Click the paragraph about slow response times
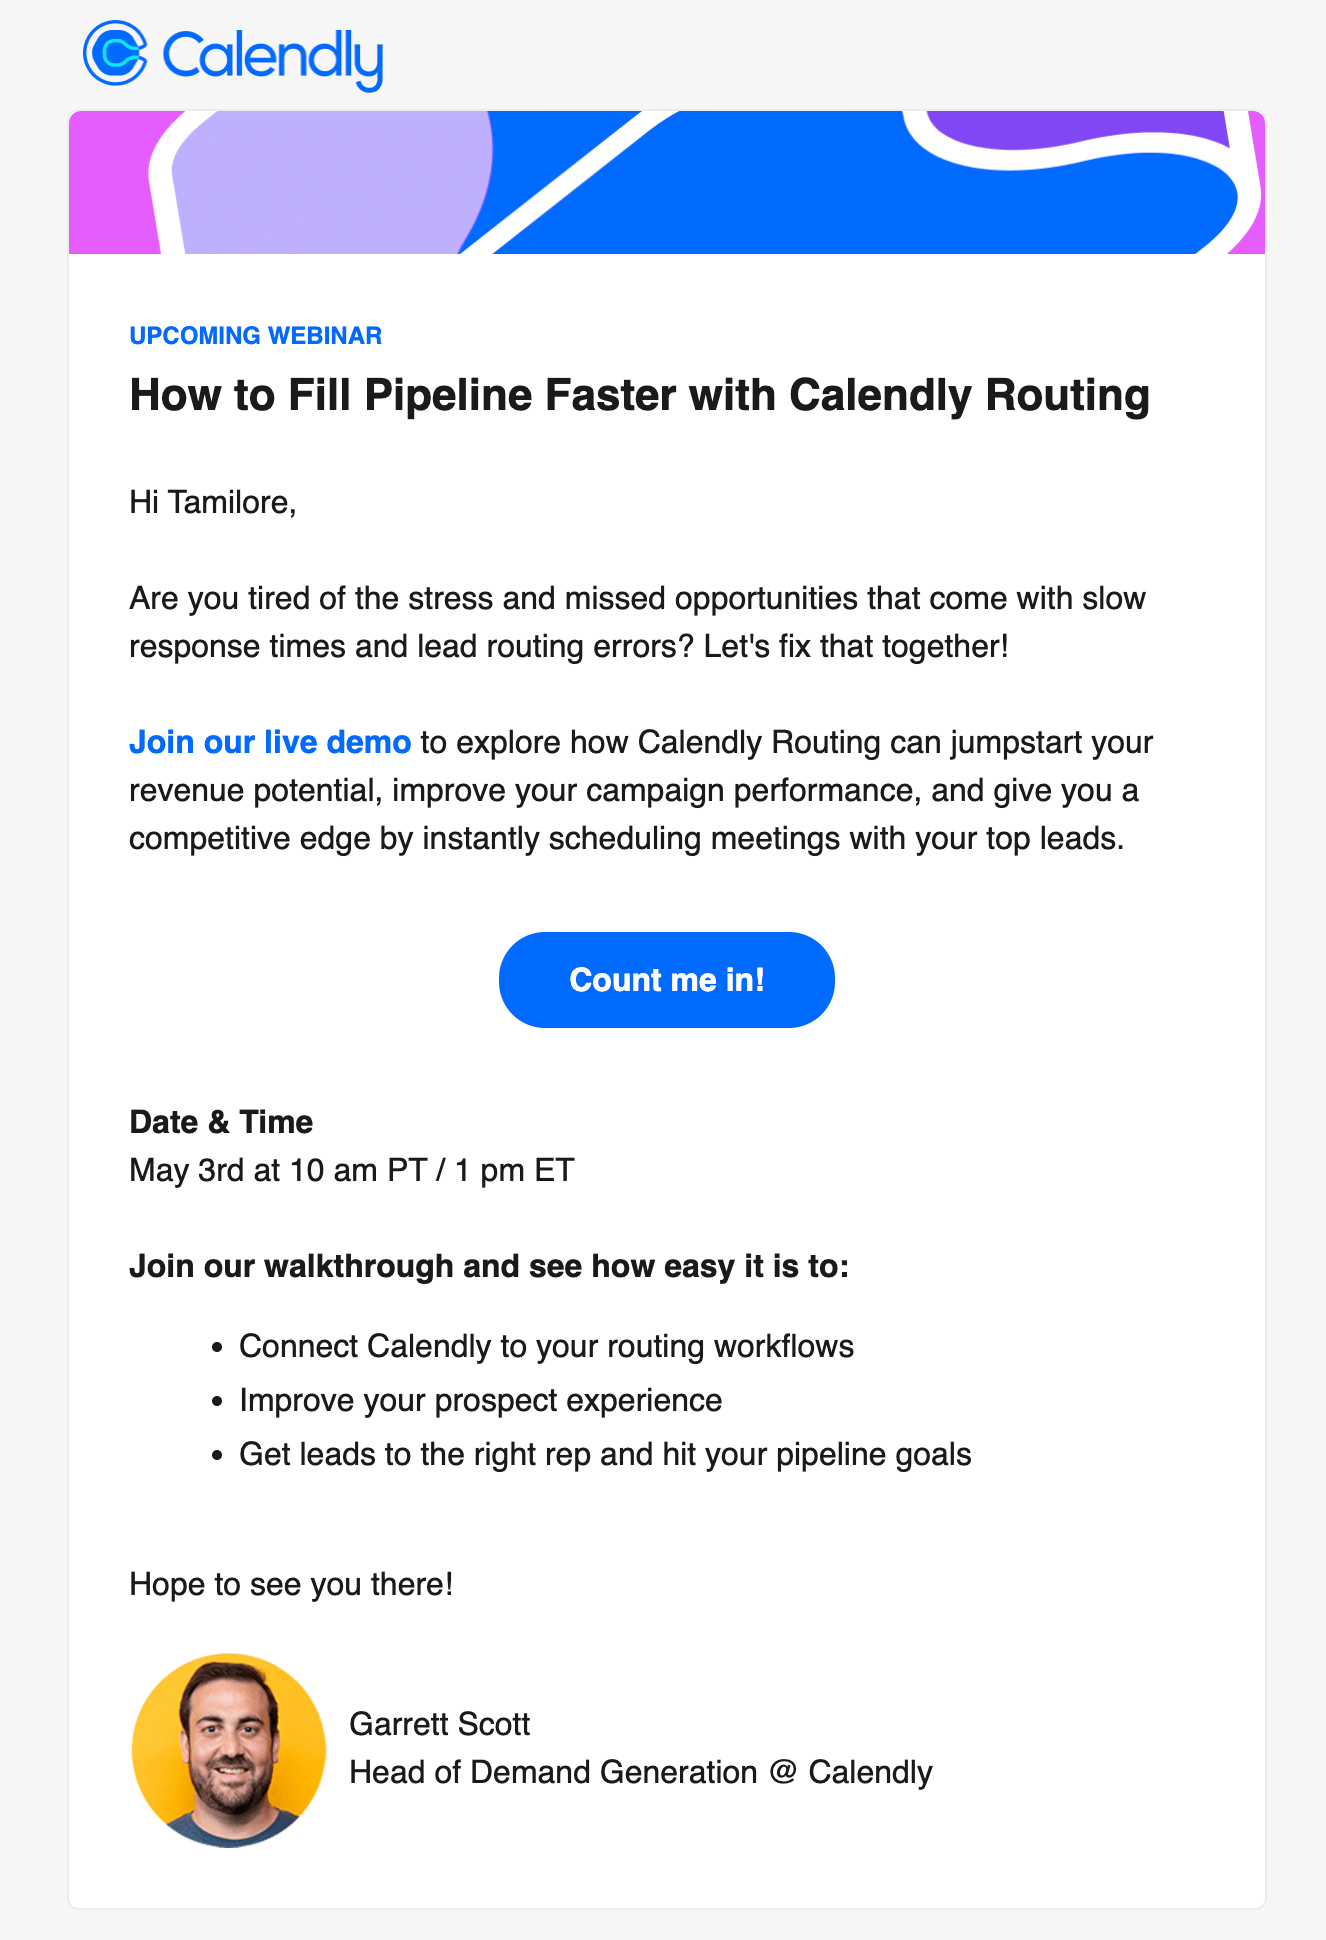Viewport: 1326px width, 1940px height. click(637, 622)
